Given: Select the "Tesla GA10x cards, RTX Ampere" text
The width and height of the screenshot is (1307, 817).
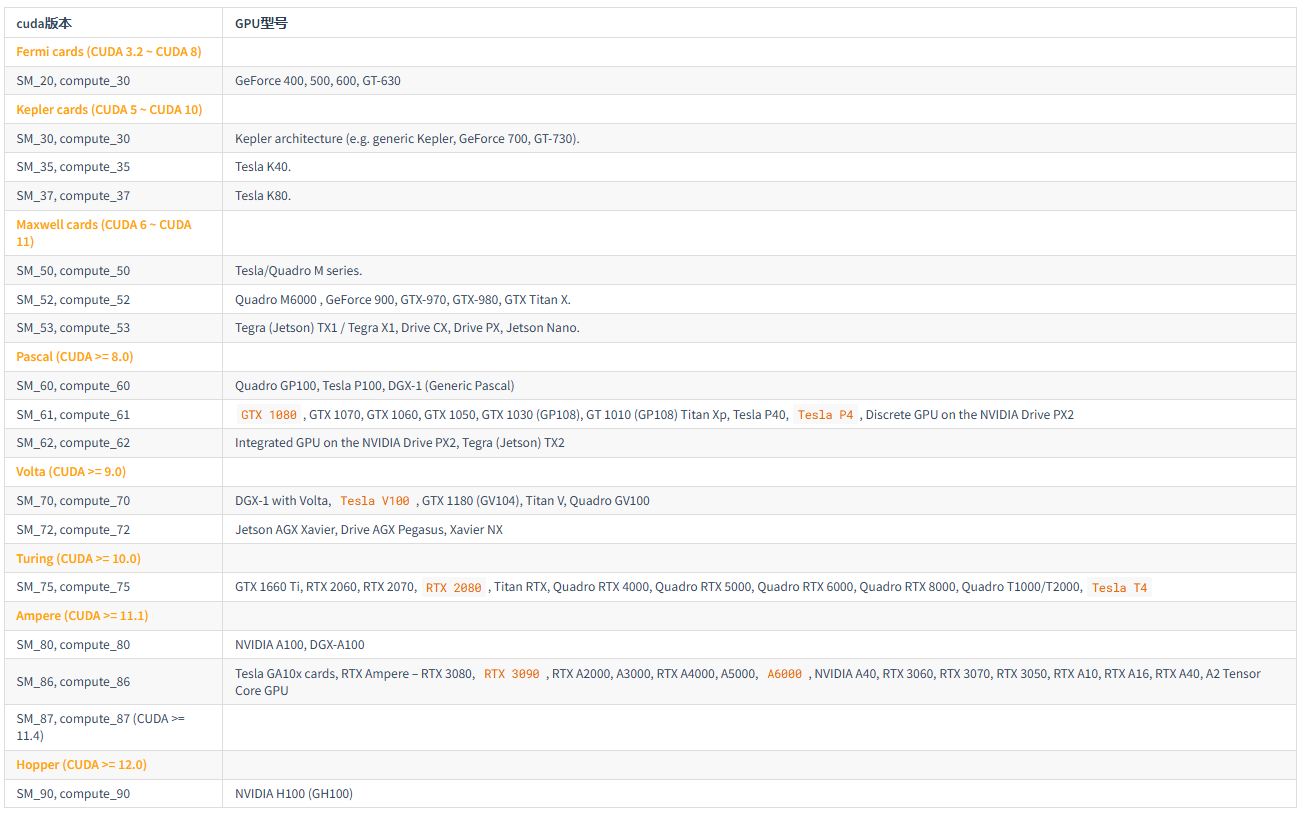Looking at the screenshot, I should click(325, 674).
